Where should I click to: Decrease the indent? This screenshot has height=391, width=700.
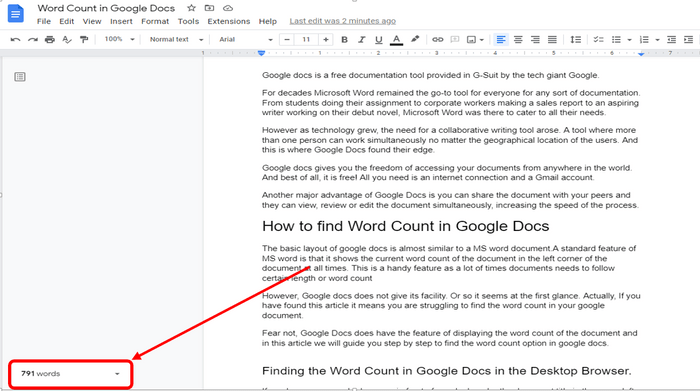click(671, 40)
